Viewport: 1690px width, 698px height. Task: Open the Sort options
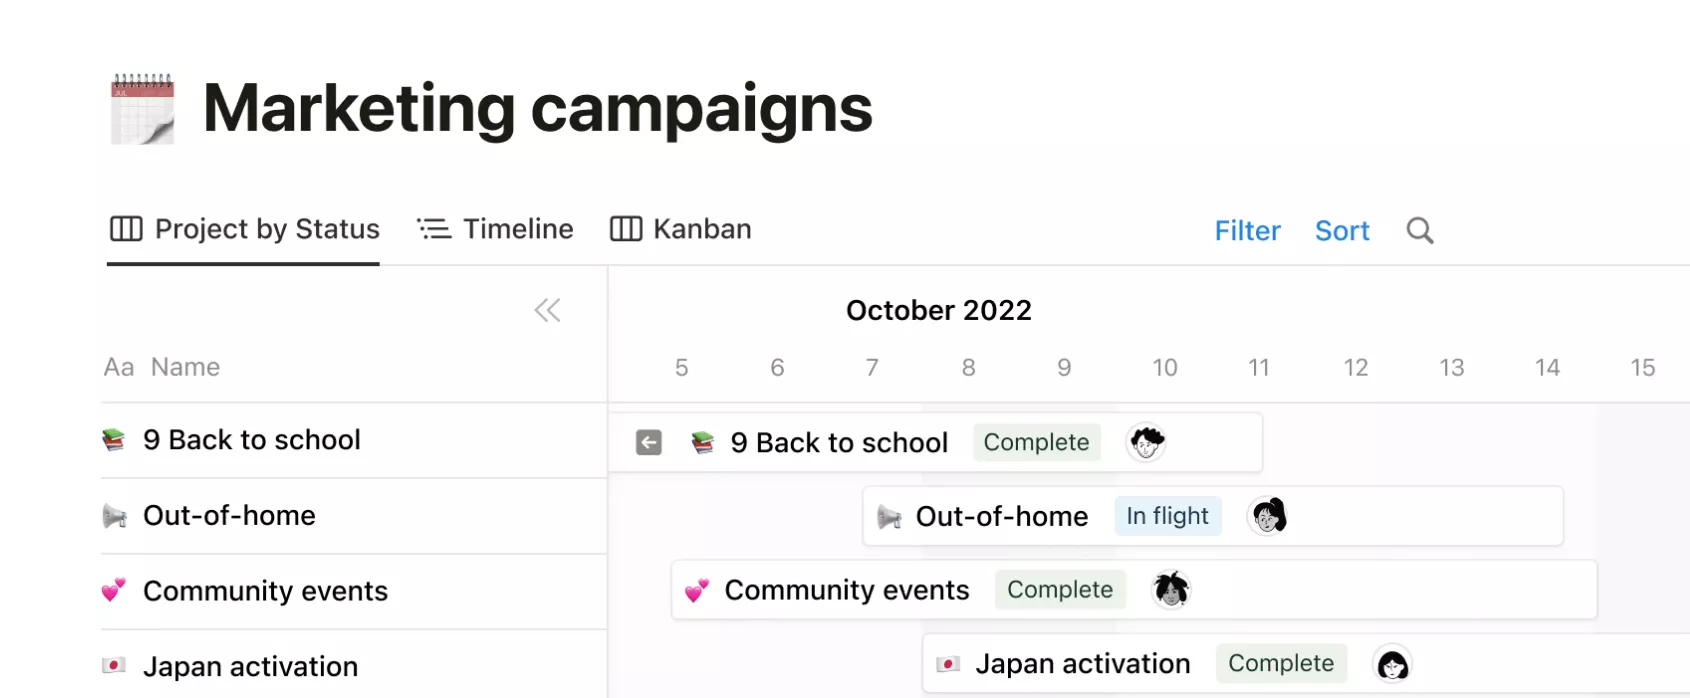1342,231
